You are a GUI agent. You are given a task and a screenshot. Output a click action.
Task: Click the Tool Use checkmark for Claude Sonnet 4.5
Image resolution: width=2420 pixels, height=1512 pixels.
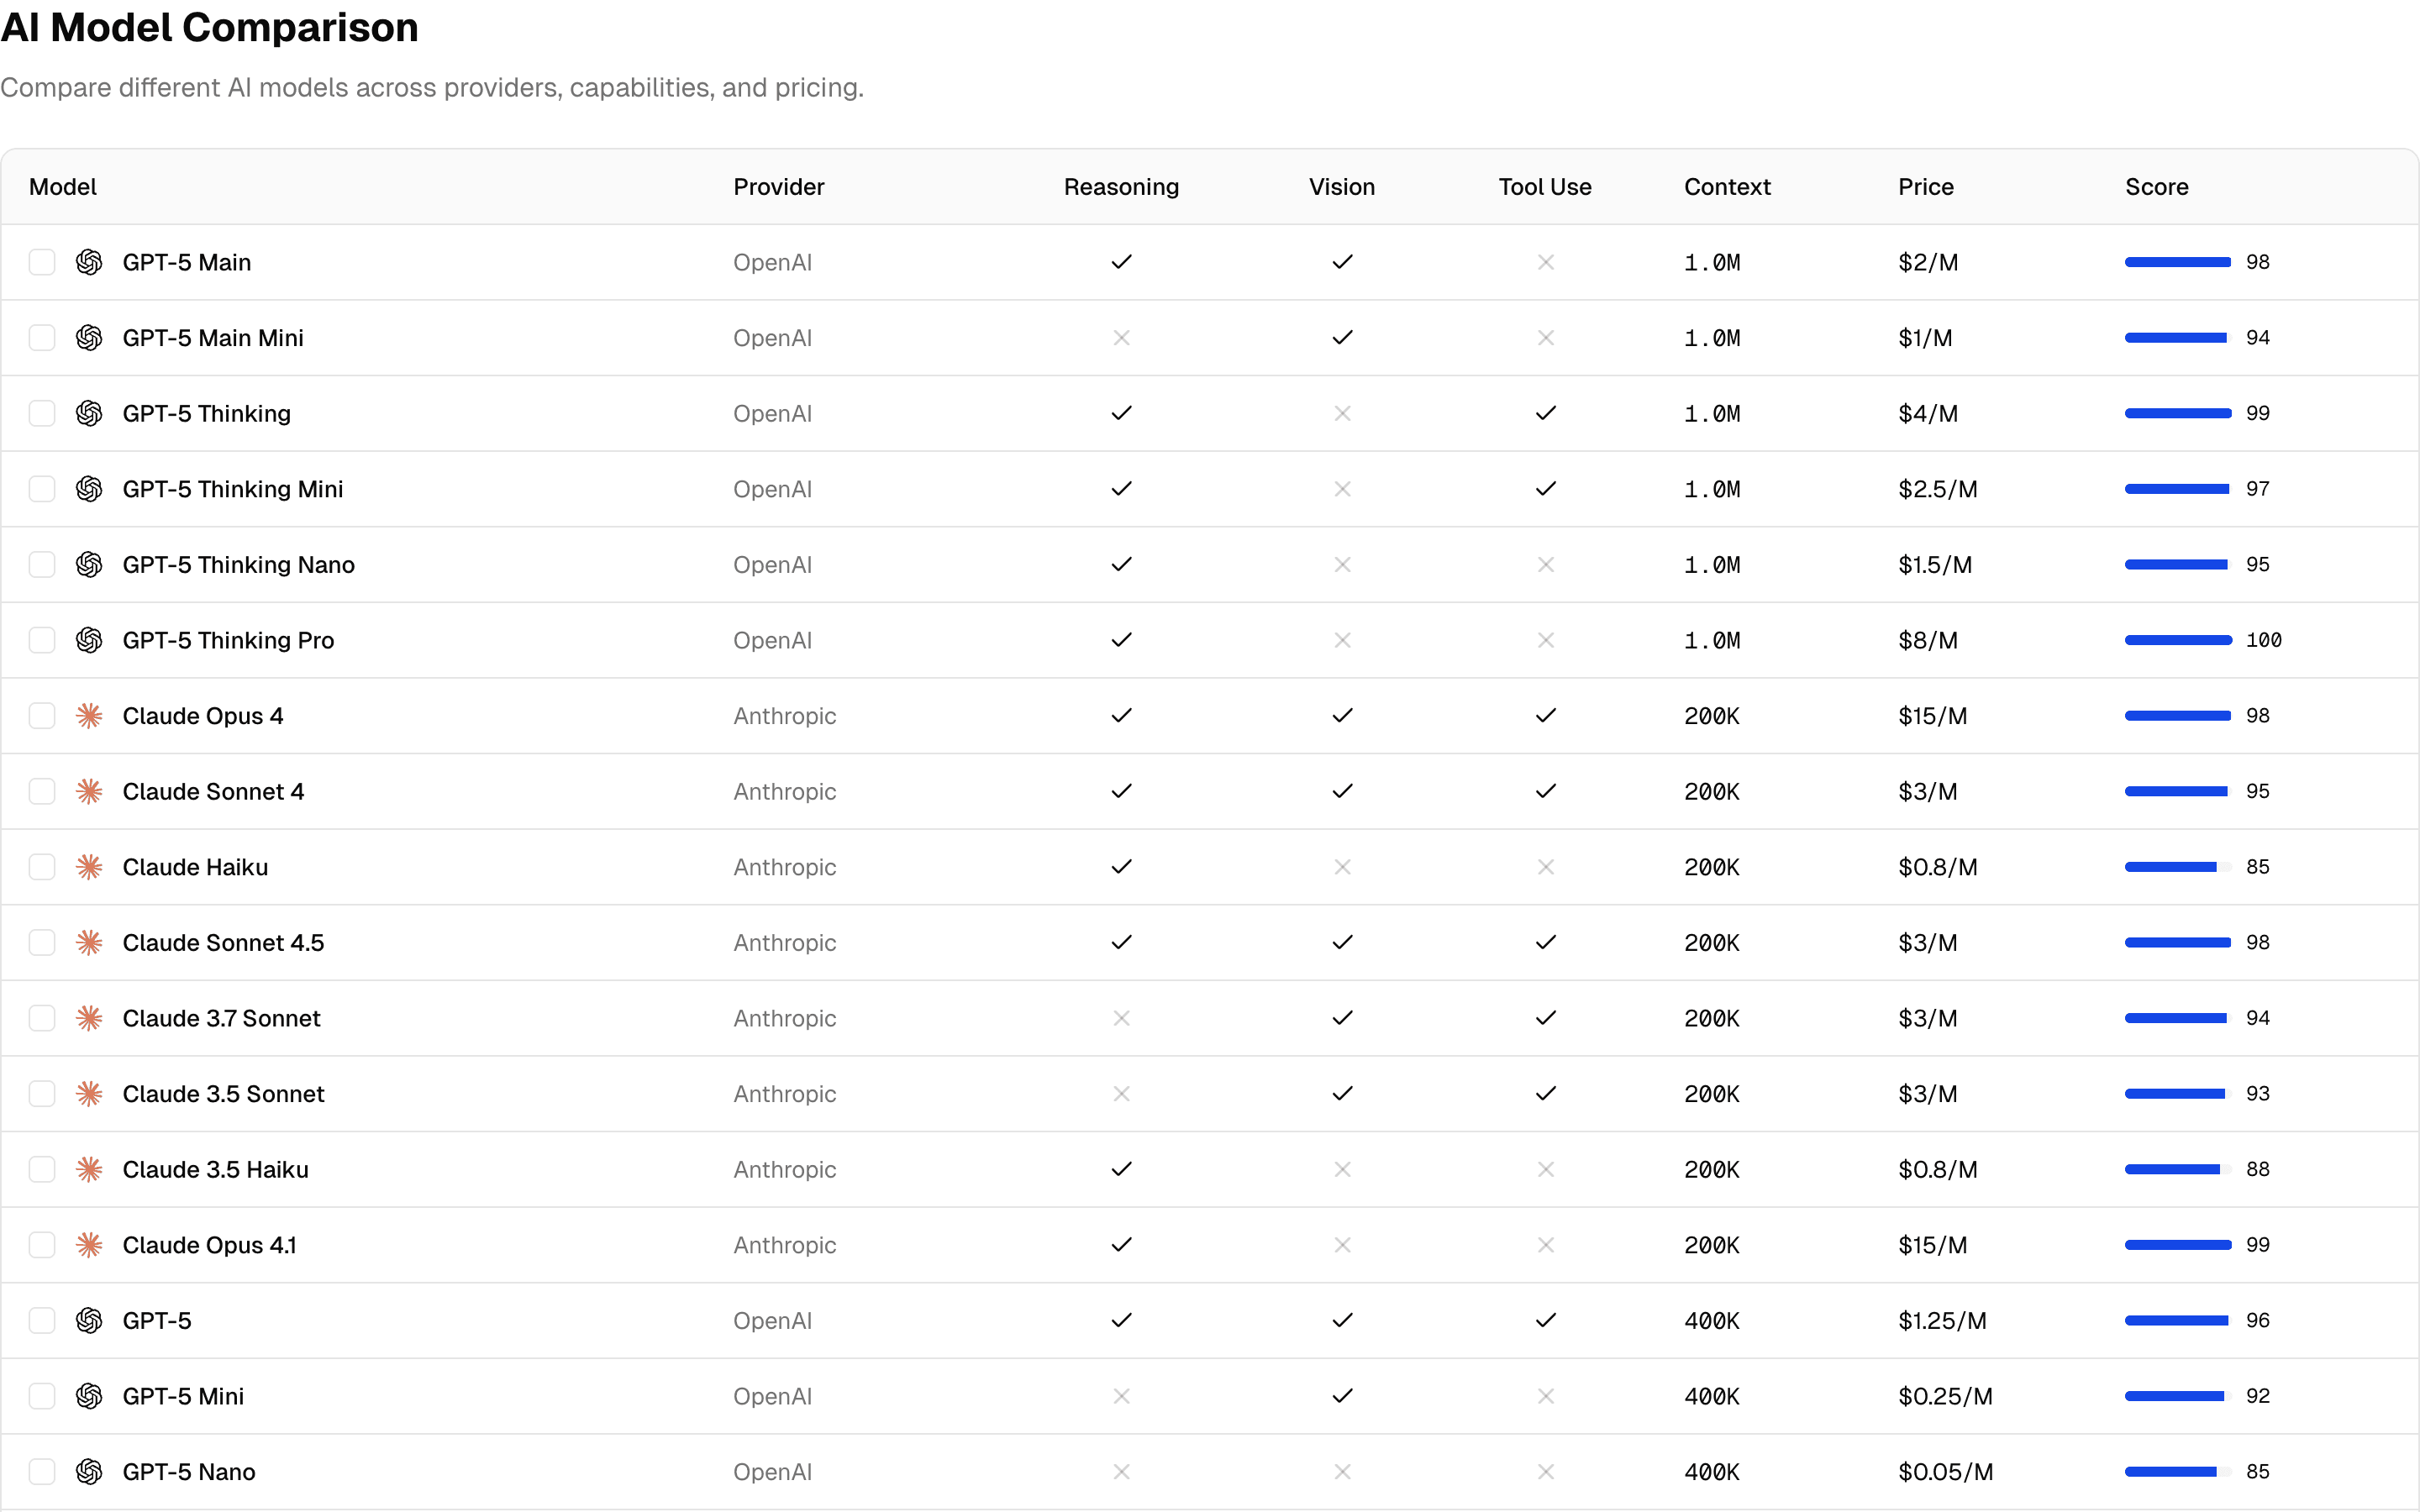pyautogui.click(x=1544, y=941)
